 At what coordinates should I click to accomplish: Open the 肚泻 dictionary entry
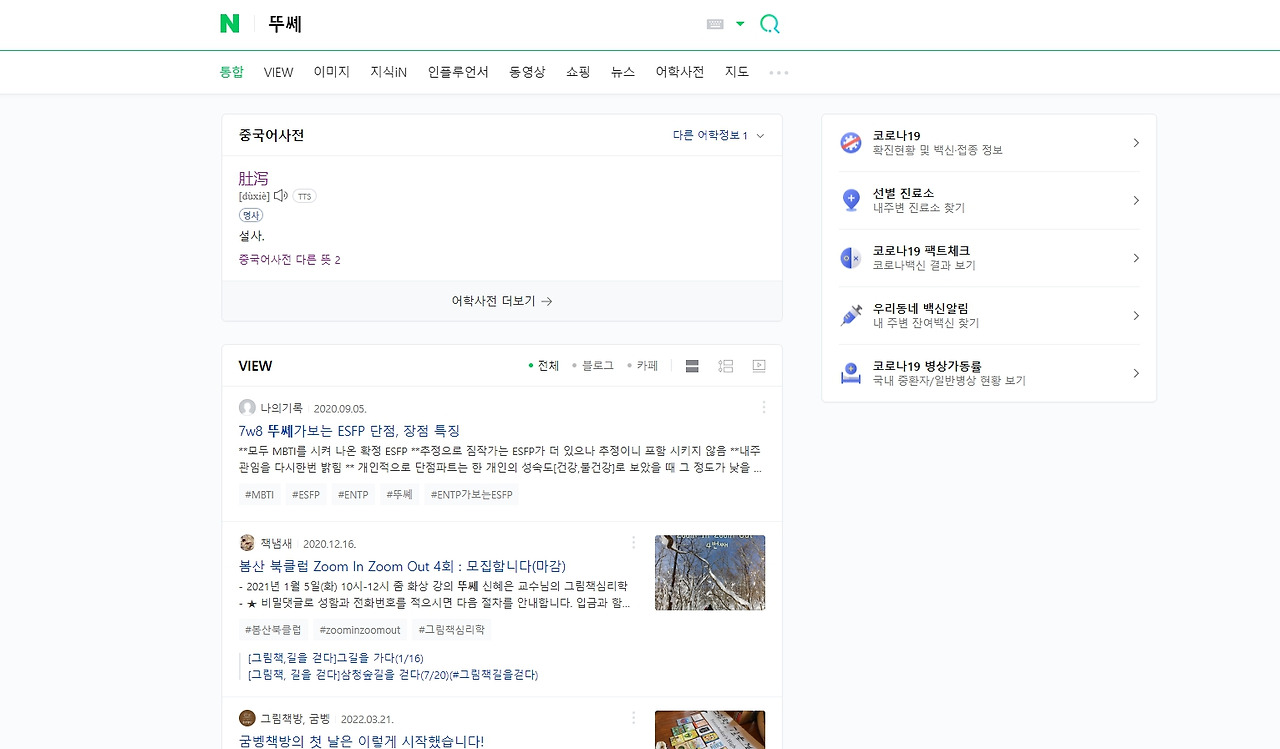pos(254,178)
